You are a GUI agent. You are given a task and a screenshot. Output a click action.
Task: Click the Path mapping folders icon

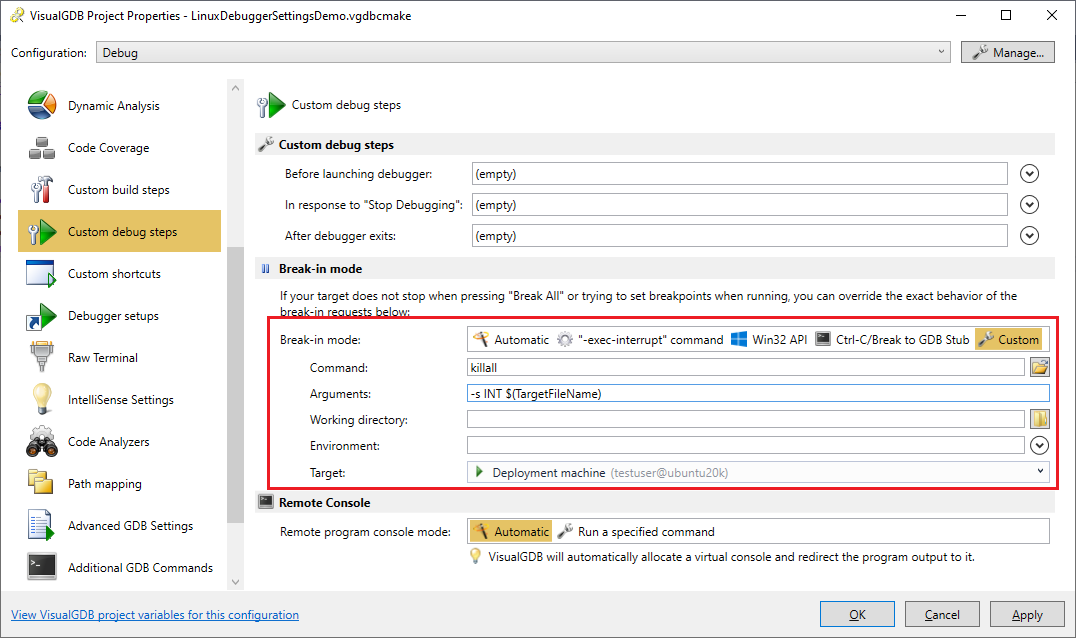[40, 482]
